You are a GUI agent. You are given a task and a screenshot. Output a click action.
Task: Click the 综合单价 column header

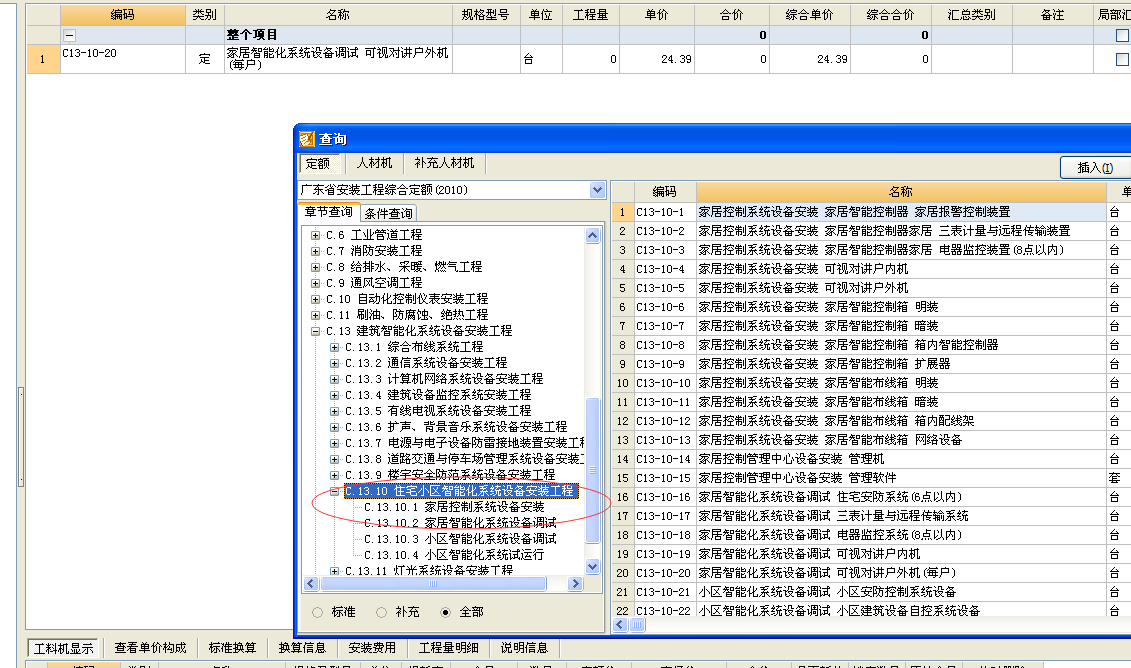point(809,14)
